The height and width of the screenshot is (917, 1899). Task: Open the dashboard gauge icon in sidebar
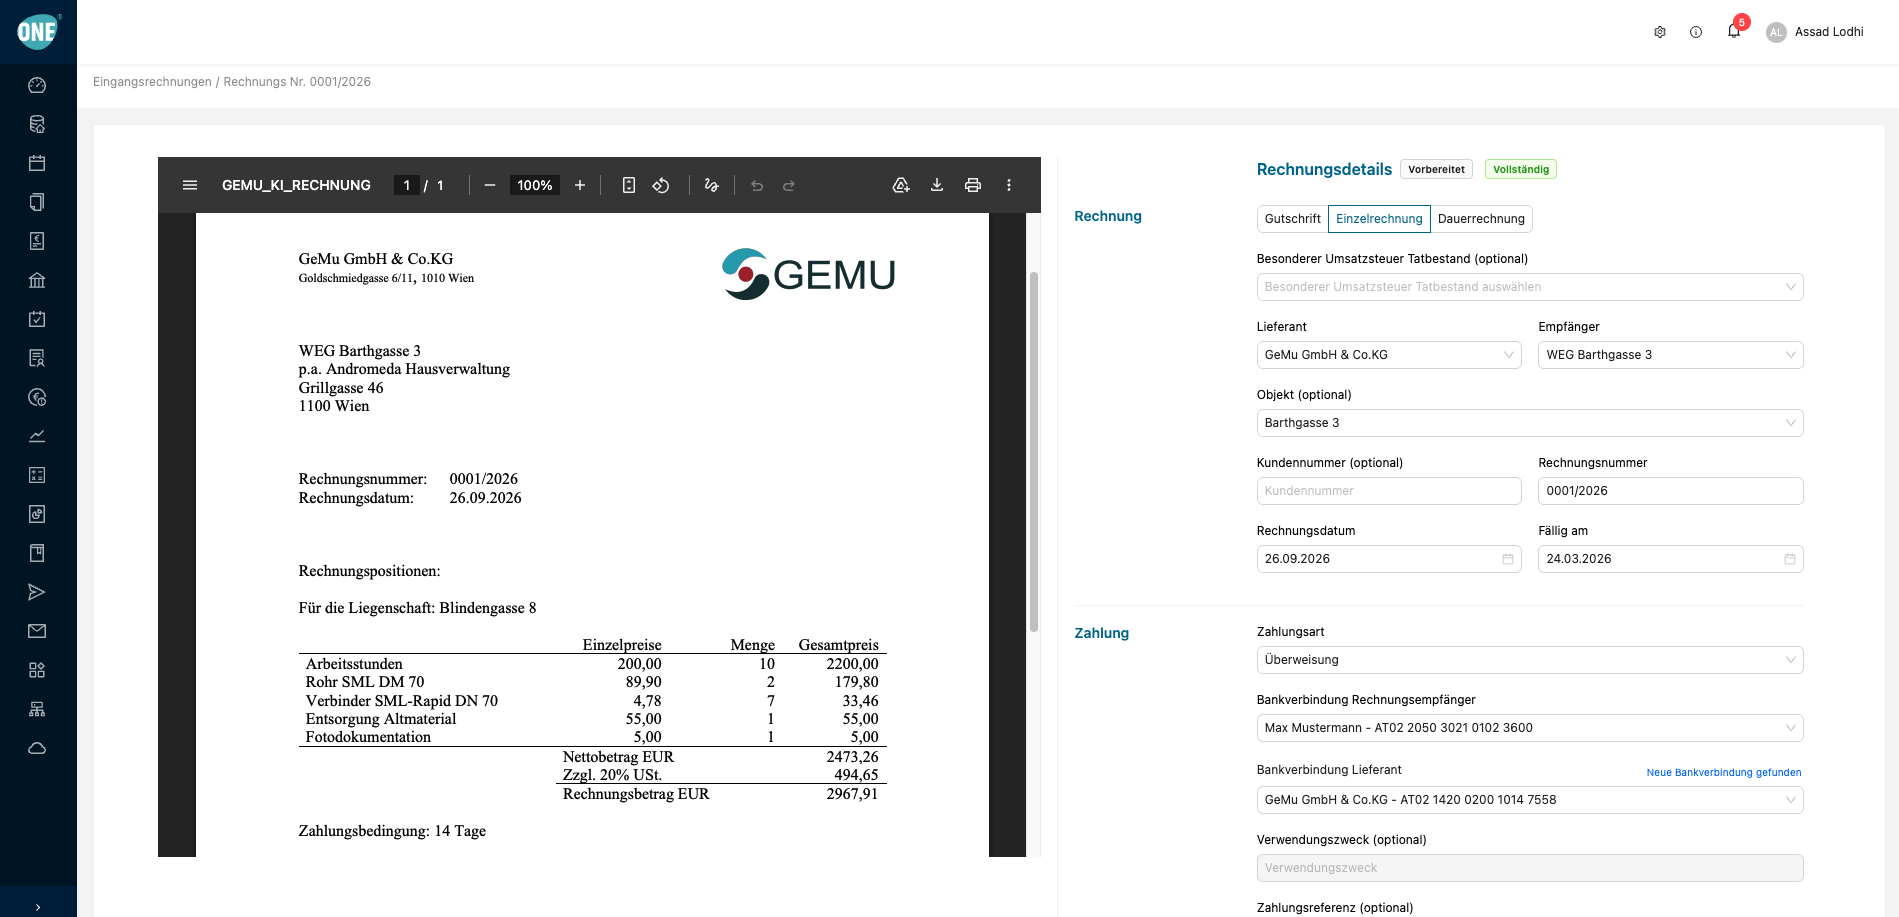point(37,85)
